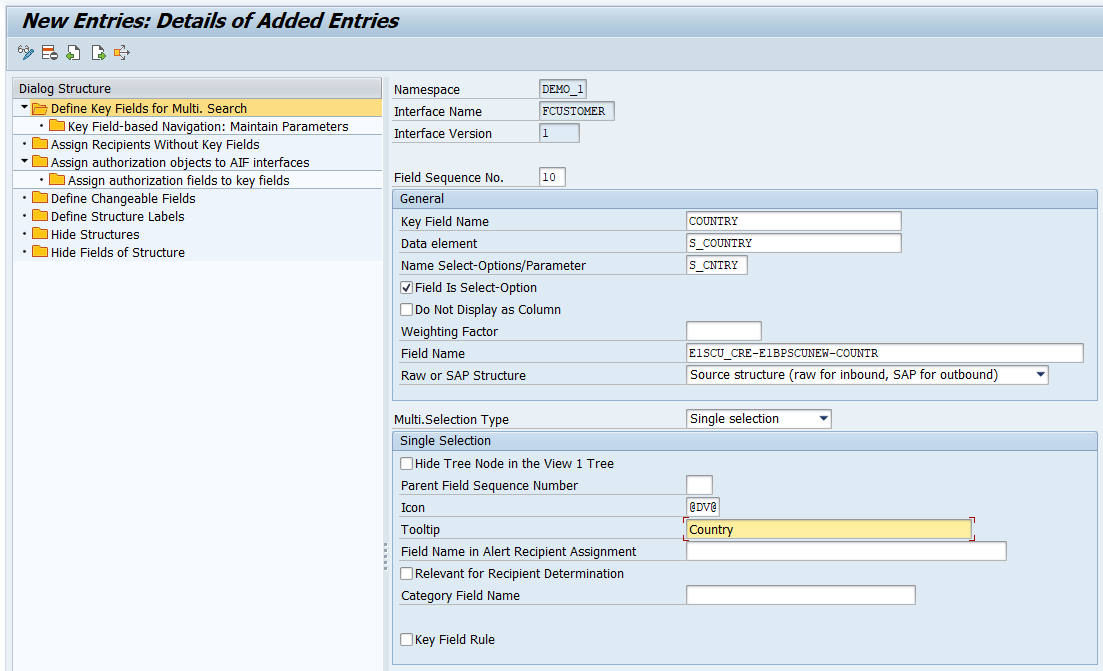The image size is (1103, 671).
Task: Click folder icon of Assign Recipients Without Key Fields
Action: pyautogui.click(x=40, y=143)
